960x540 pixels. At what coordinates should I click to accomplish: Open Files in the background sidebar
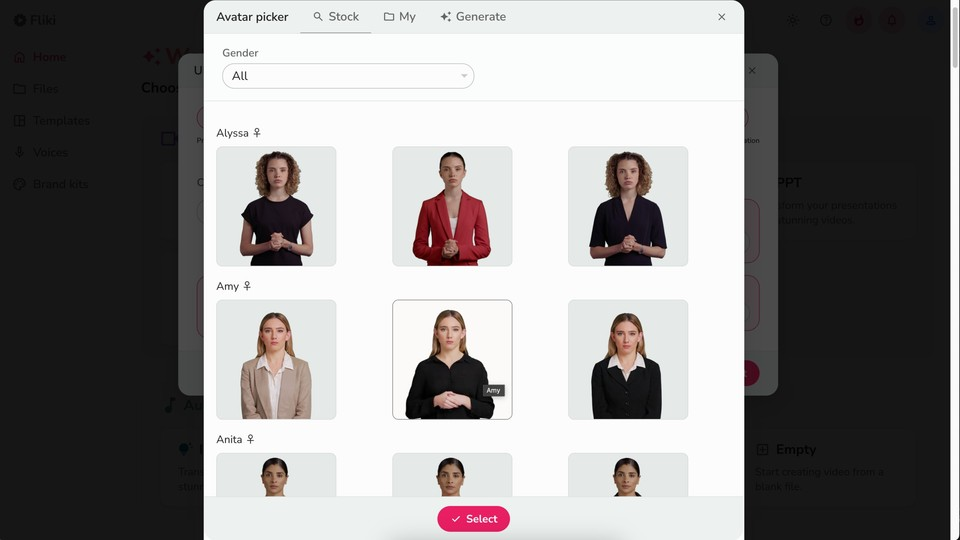pyautogui.click(x=36, y=89)
